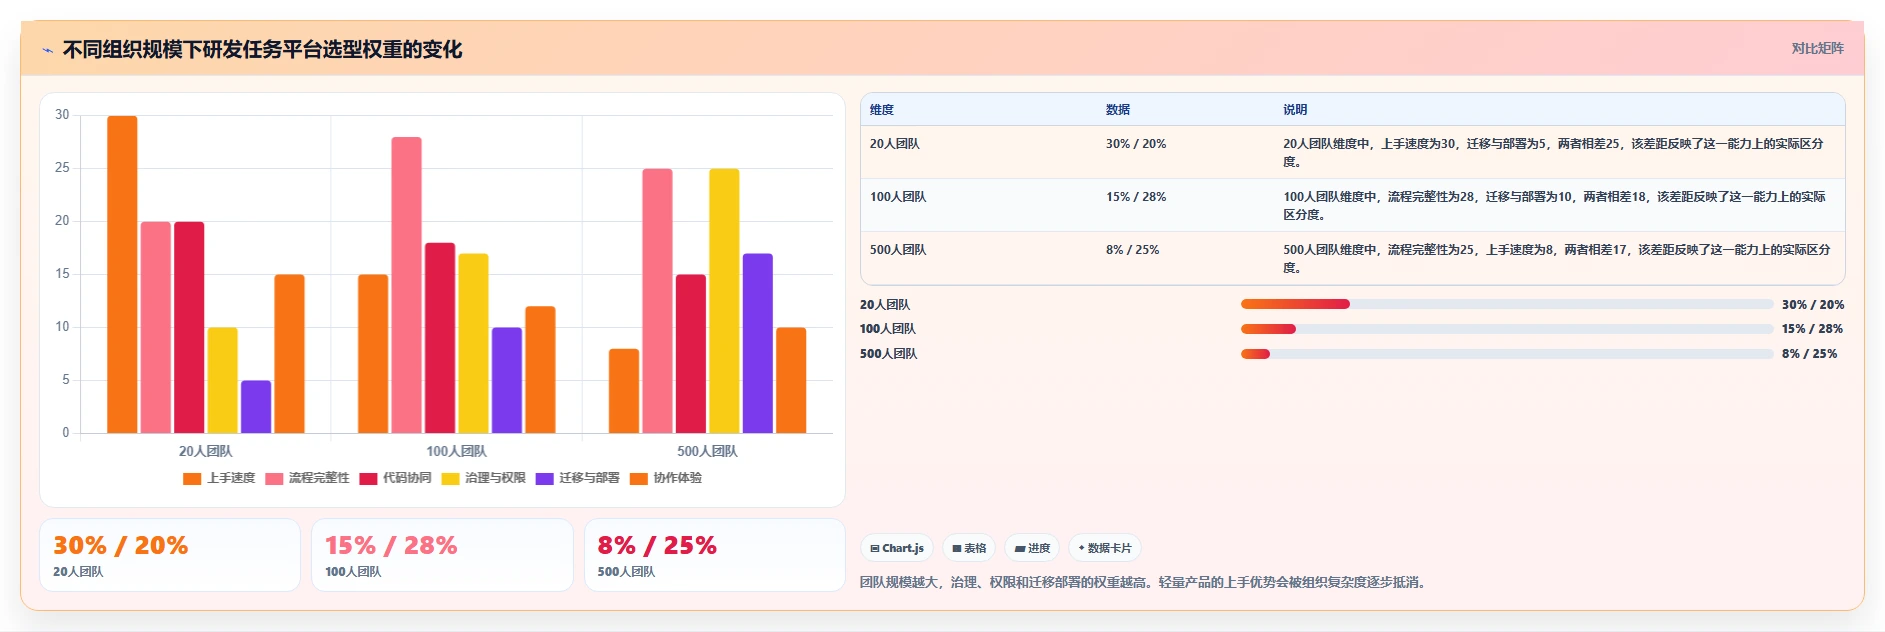Click the 100人团队 x-axis label under the chart

tap(456, 451)
